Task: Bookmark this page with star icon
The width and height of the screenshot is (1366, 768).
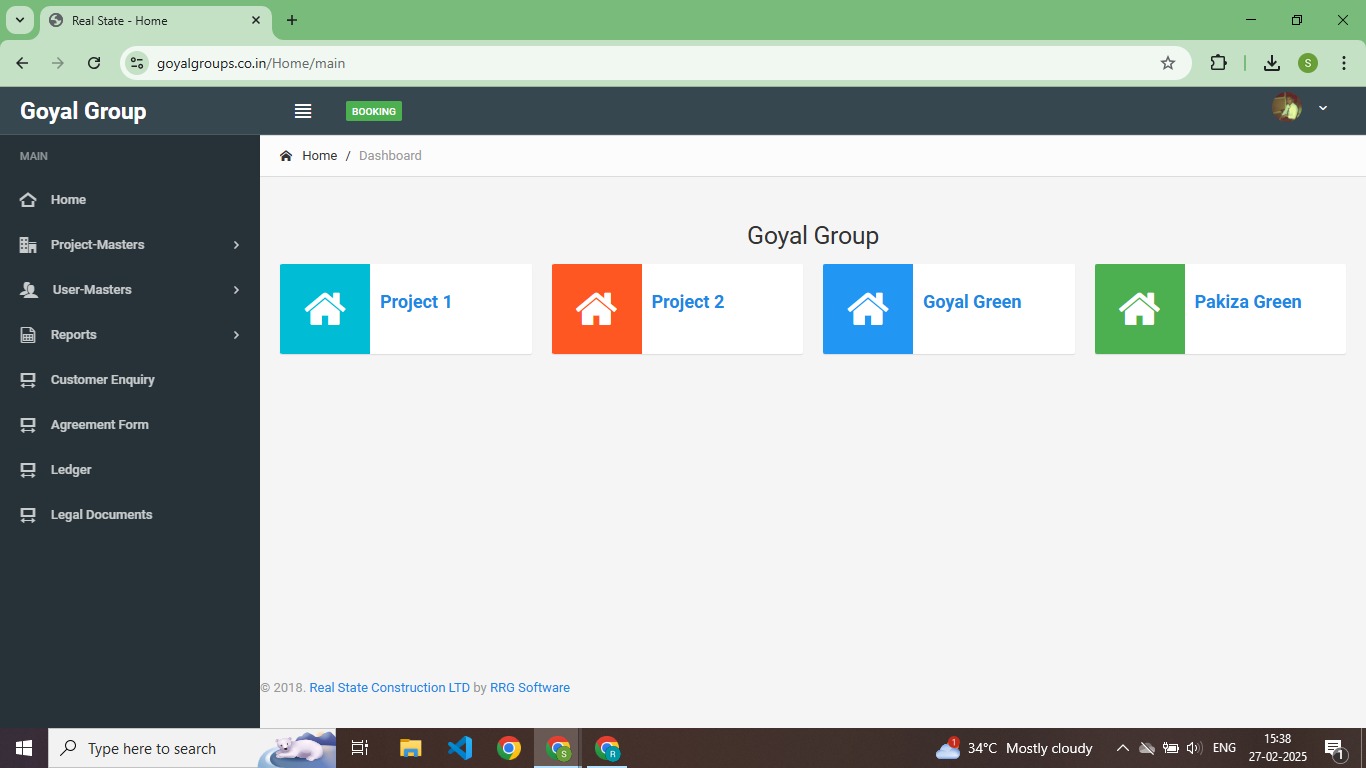Action: [x=1168, y=63]
